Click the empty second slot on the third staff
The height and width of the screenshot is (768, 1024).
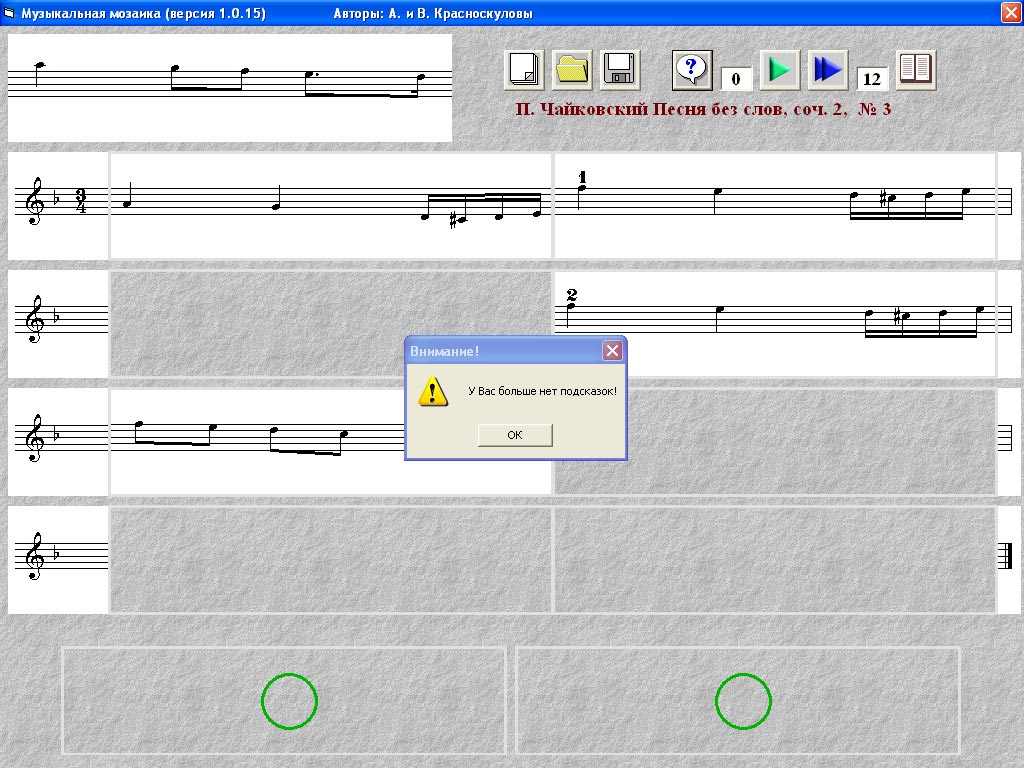tap(775, 442)
